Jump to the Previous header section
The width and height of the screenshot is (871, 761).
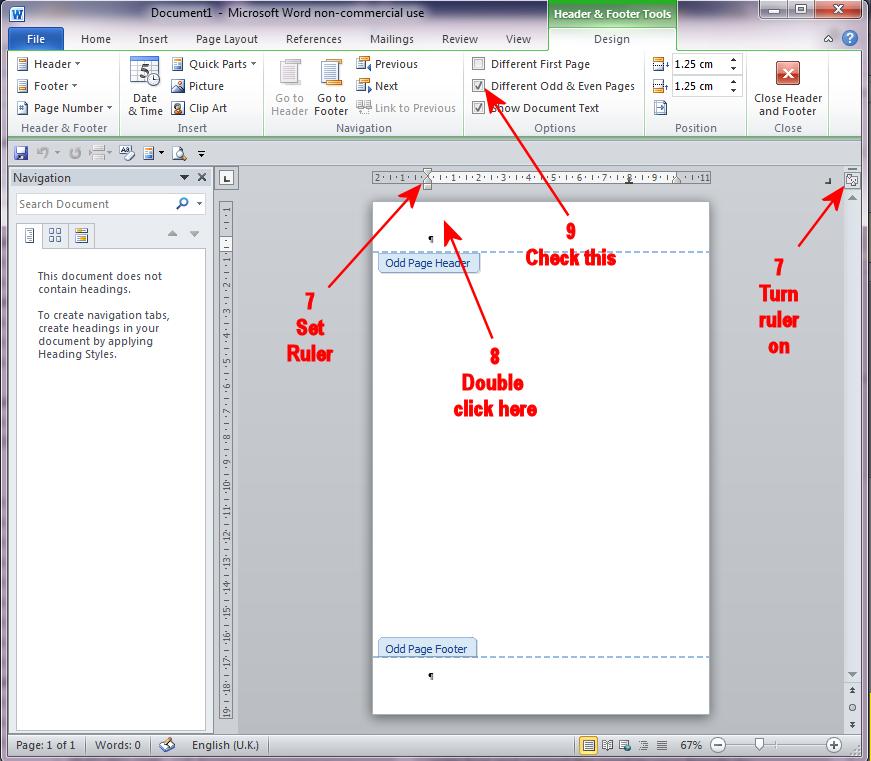[x=388, y=63]
